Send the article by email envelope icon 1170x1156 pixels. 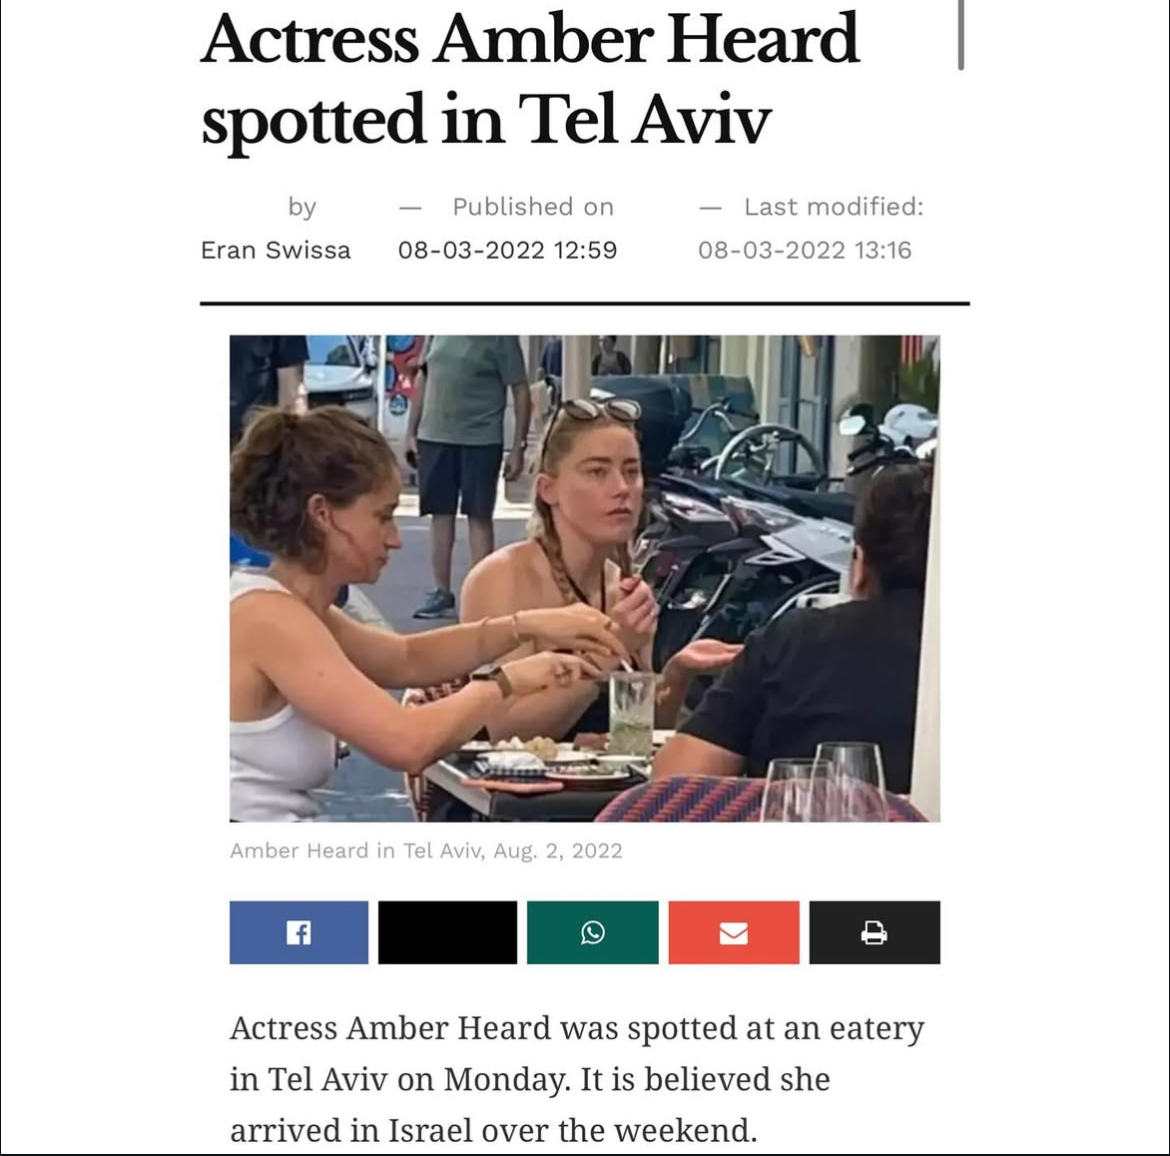point(733,932)
